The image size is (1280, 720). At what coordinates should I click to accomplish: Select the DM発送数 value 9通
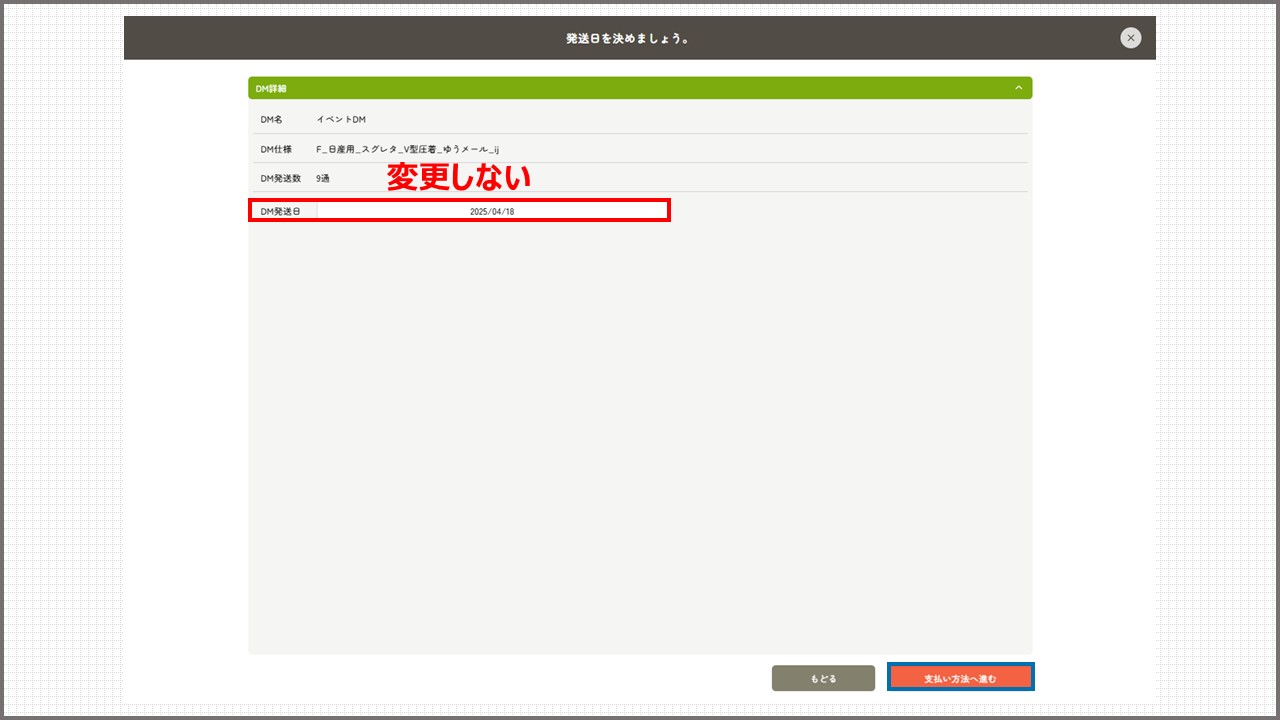pyautogui.click(x=324, y=178)
